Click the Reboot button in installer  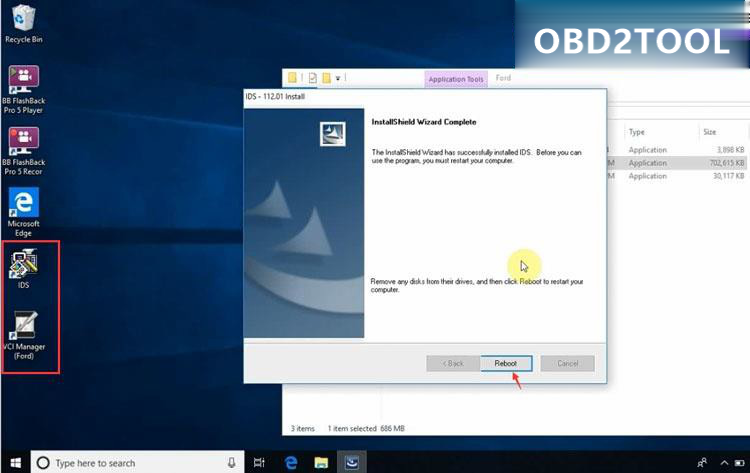pyautogui.click(x=506, y=363)
